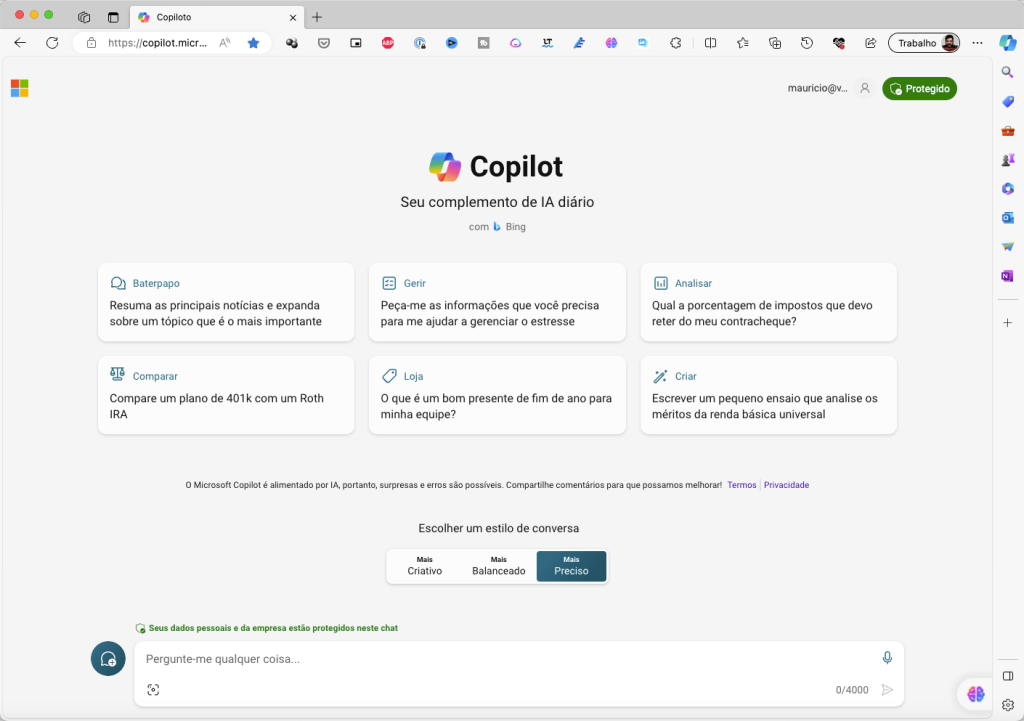
Task: Open the Trabalho profile menu
Action: 923,42
